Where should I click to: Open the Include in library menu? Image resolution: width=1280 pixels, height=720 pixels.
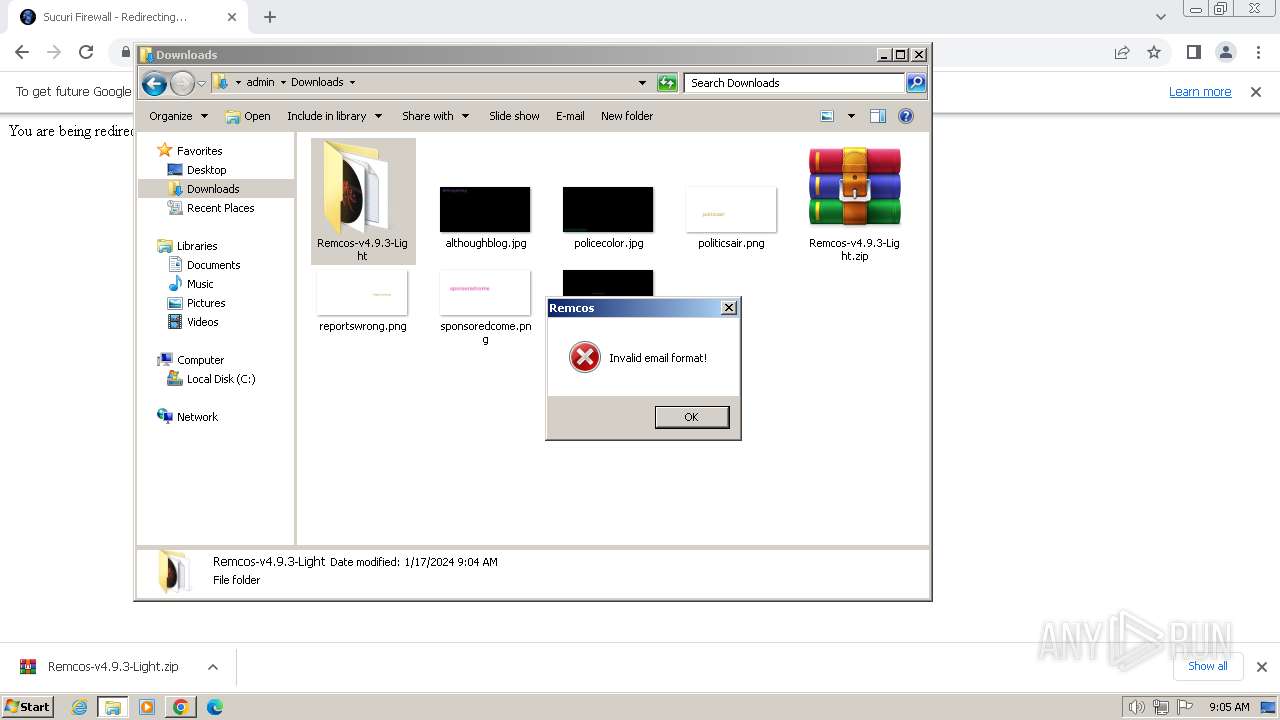(x=334, y=116)
